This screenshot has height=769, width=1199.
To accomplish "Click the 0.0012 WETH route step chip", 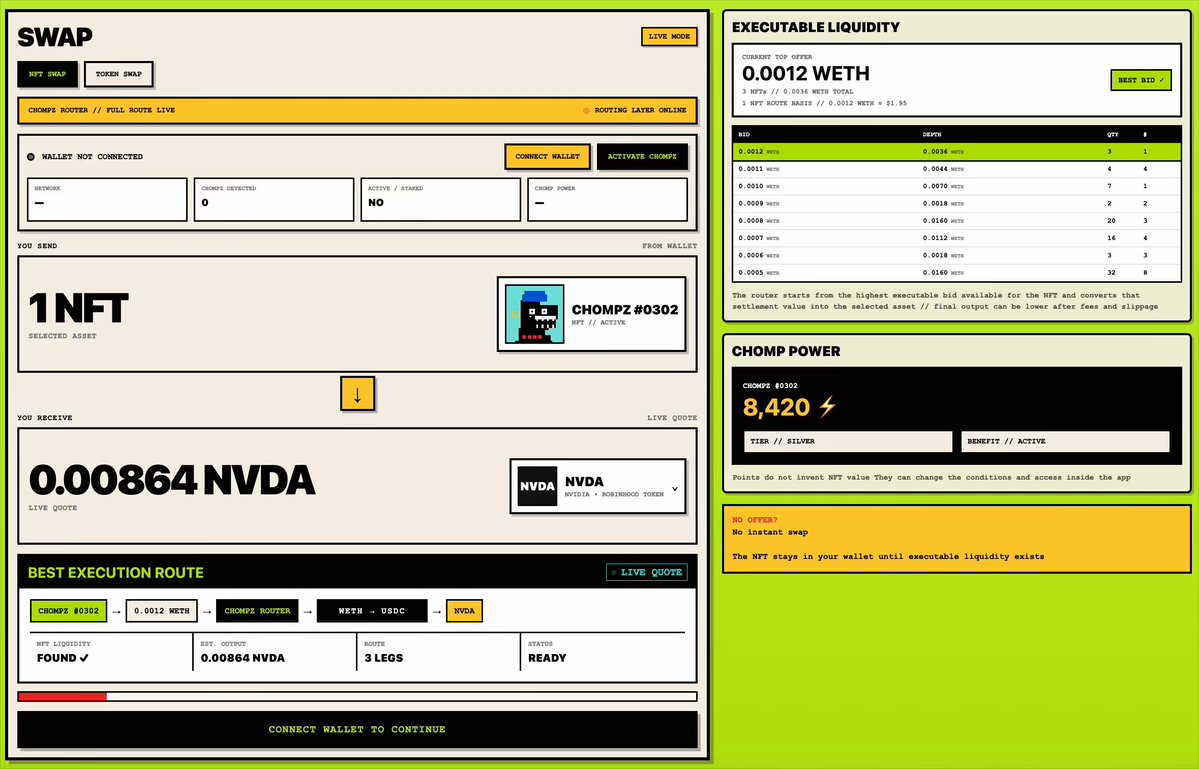I will (161, 611).
